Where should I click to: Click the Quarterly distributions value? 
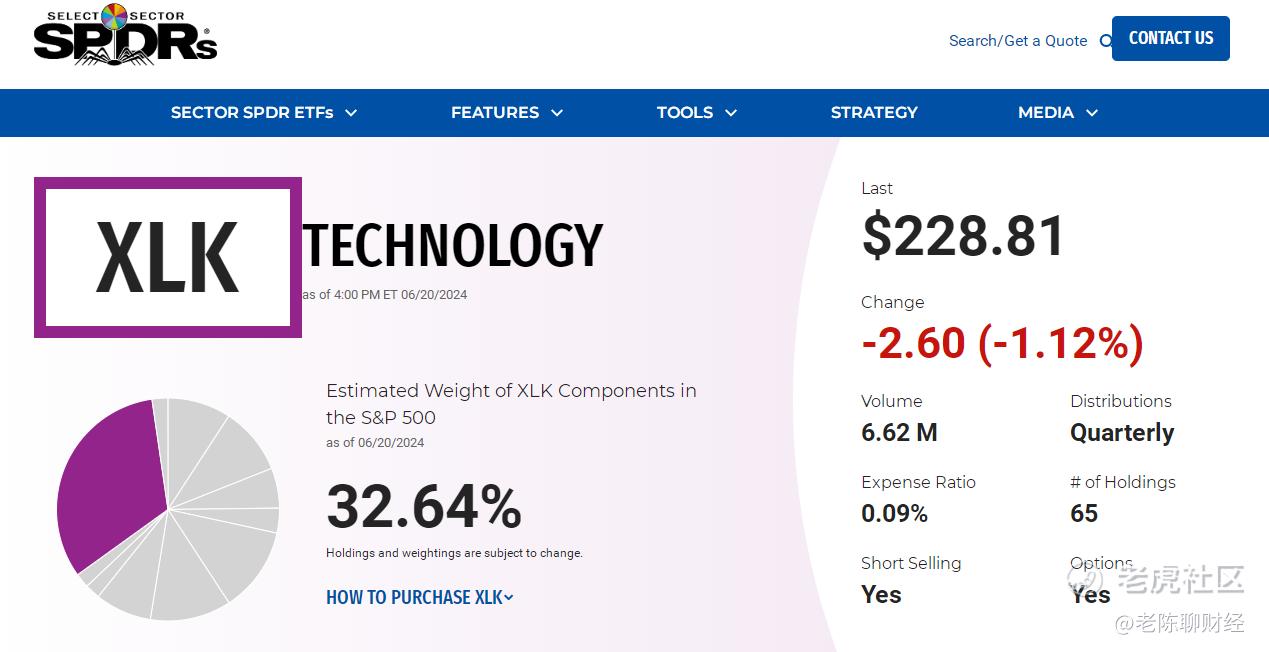click(1122, 433)
